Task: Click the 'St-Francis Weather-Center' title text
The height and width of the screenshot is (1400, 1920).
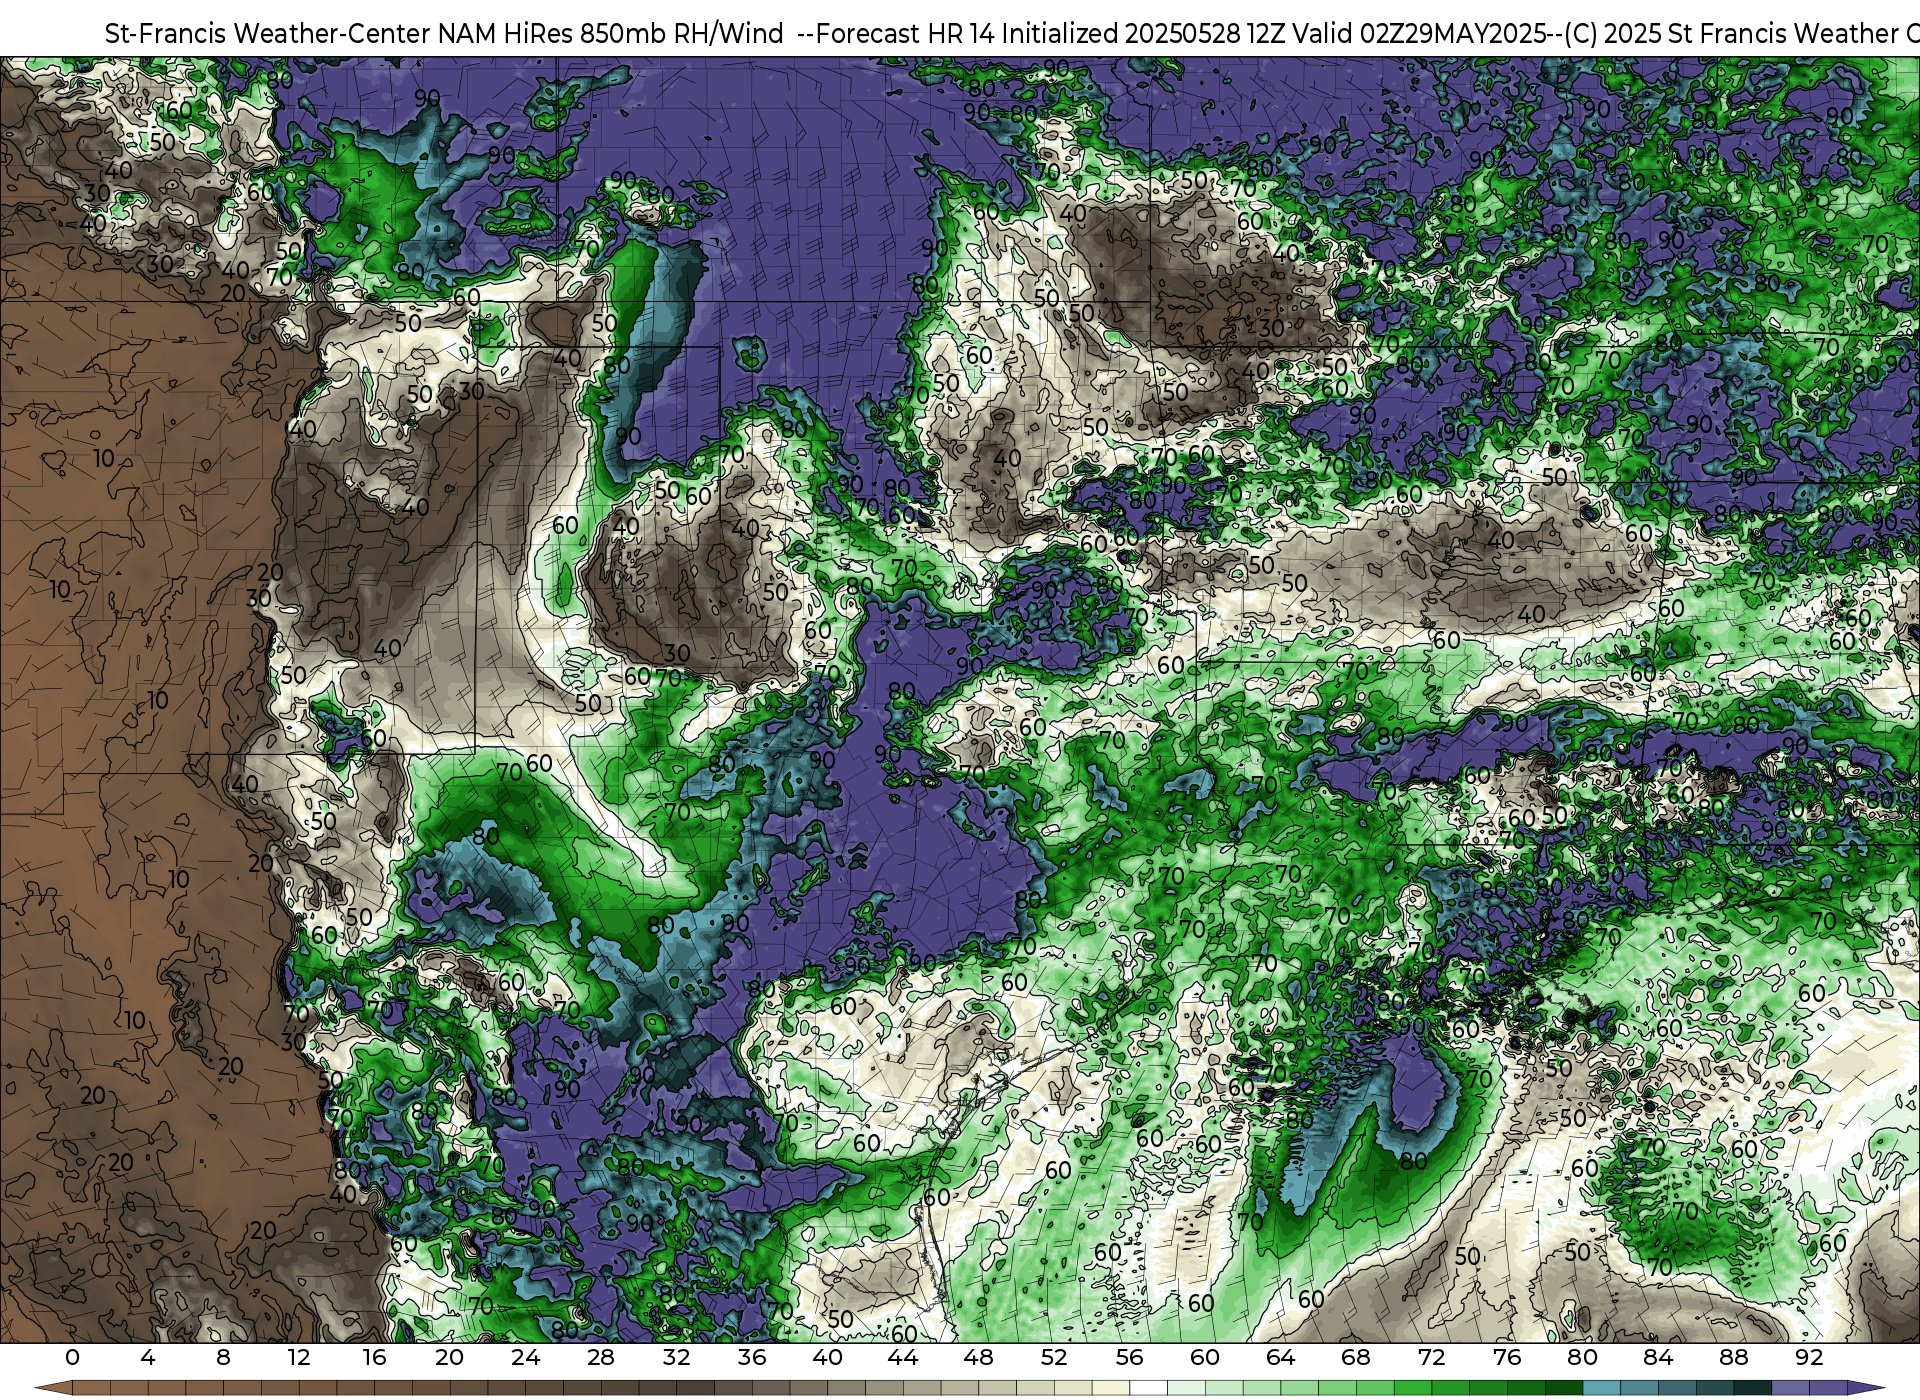Action: coord(268,33)
